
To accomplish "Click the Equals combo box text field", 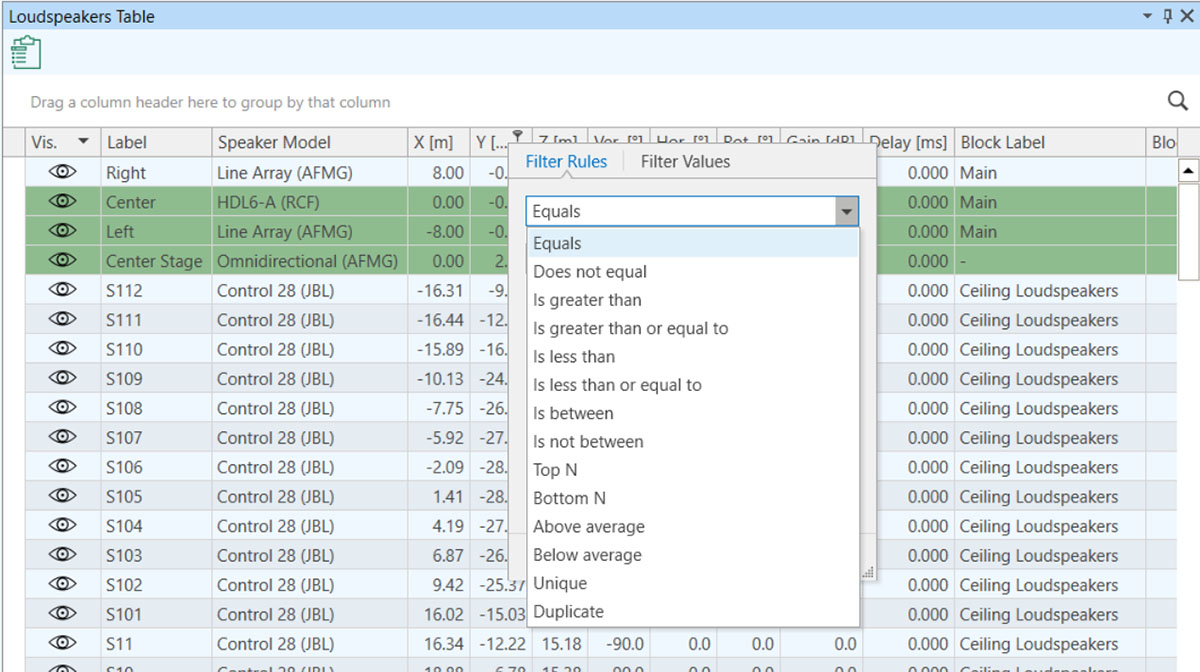I will click(x=682, y=211).
